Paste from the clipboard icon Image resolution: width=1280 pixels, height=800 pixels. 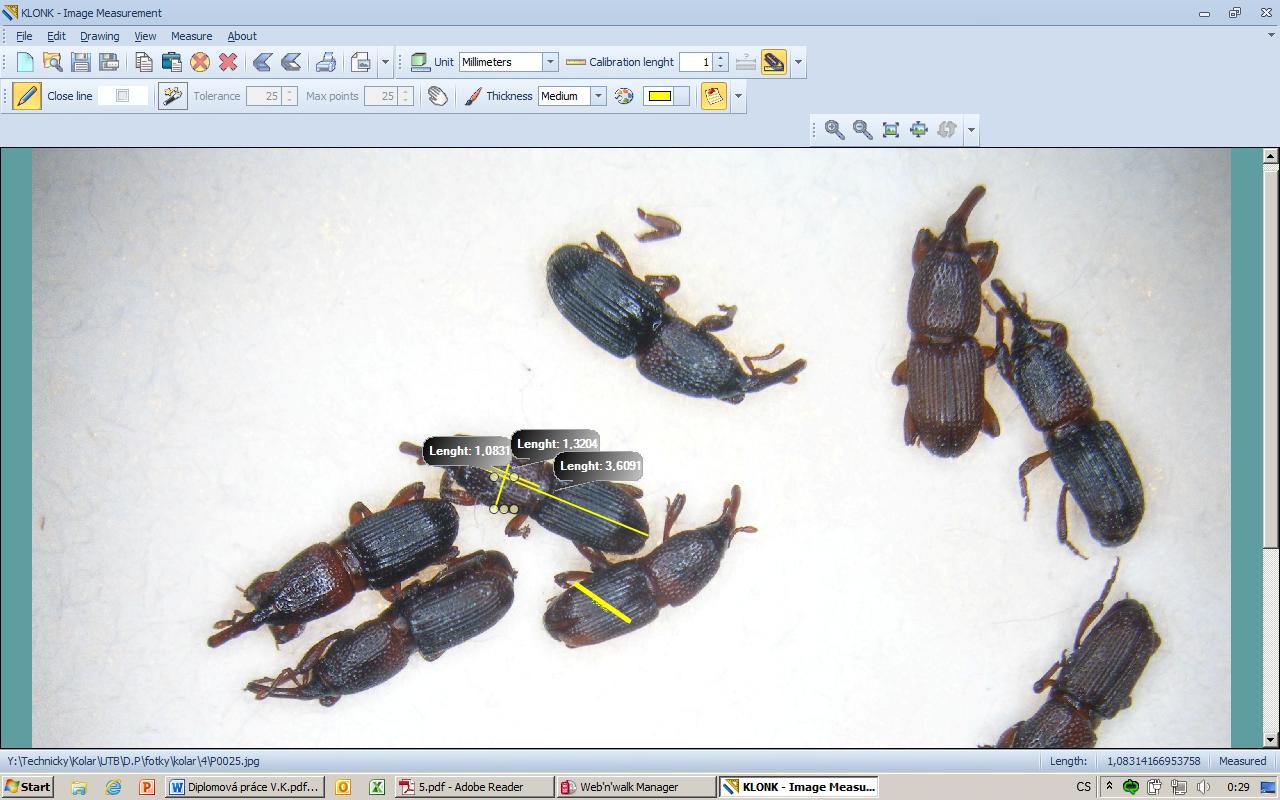pos(172,62)
